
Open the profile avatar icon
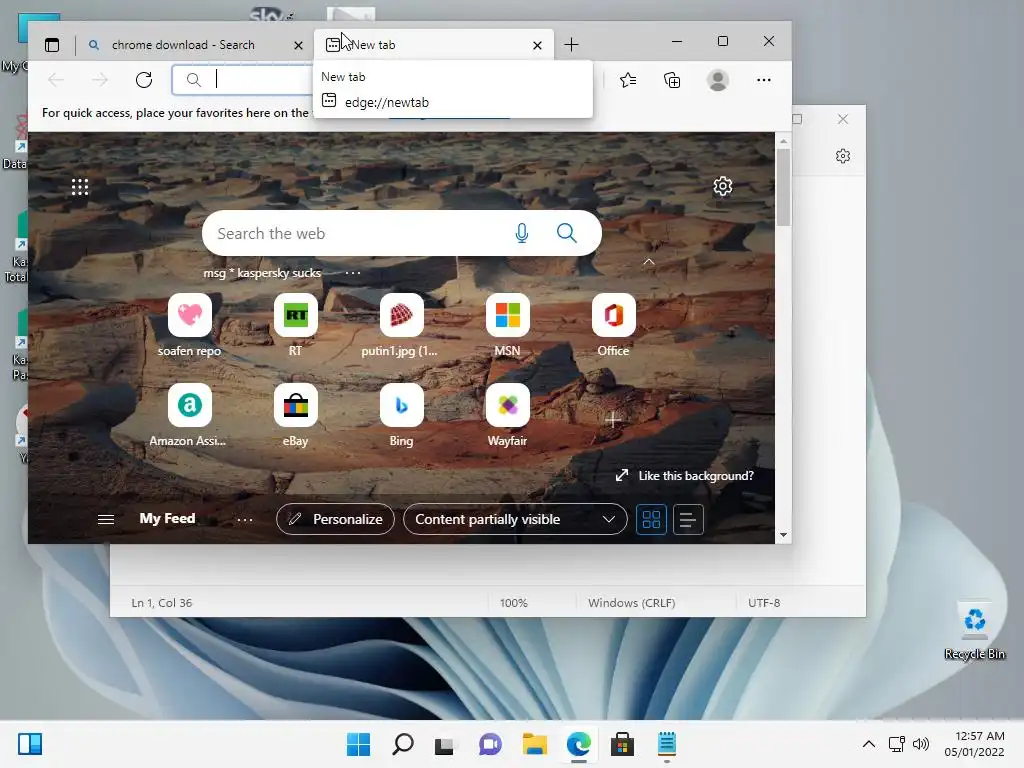coord(718,80)
